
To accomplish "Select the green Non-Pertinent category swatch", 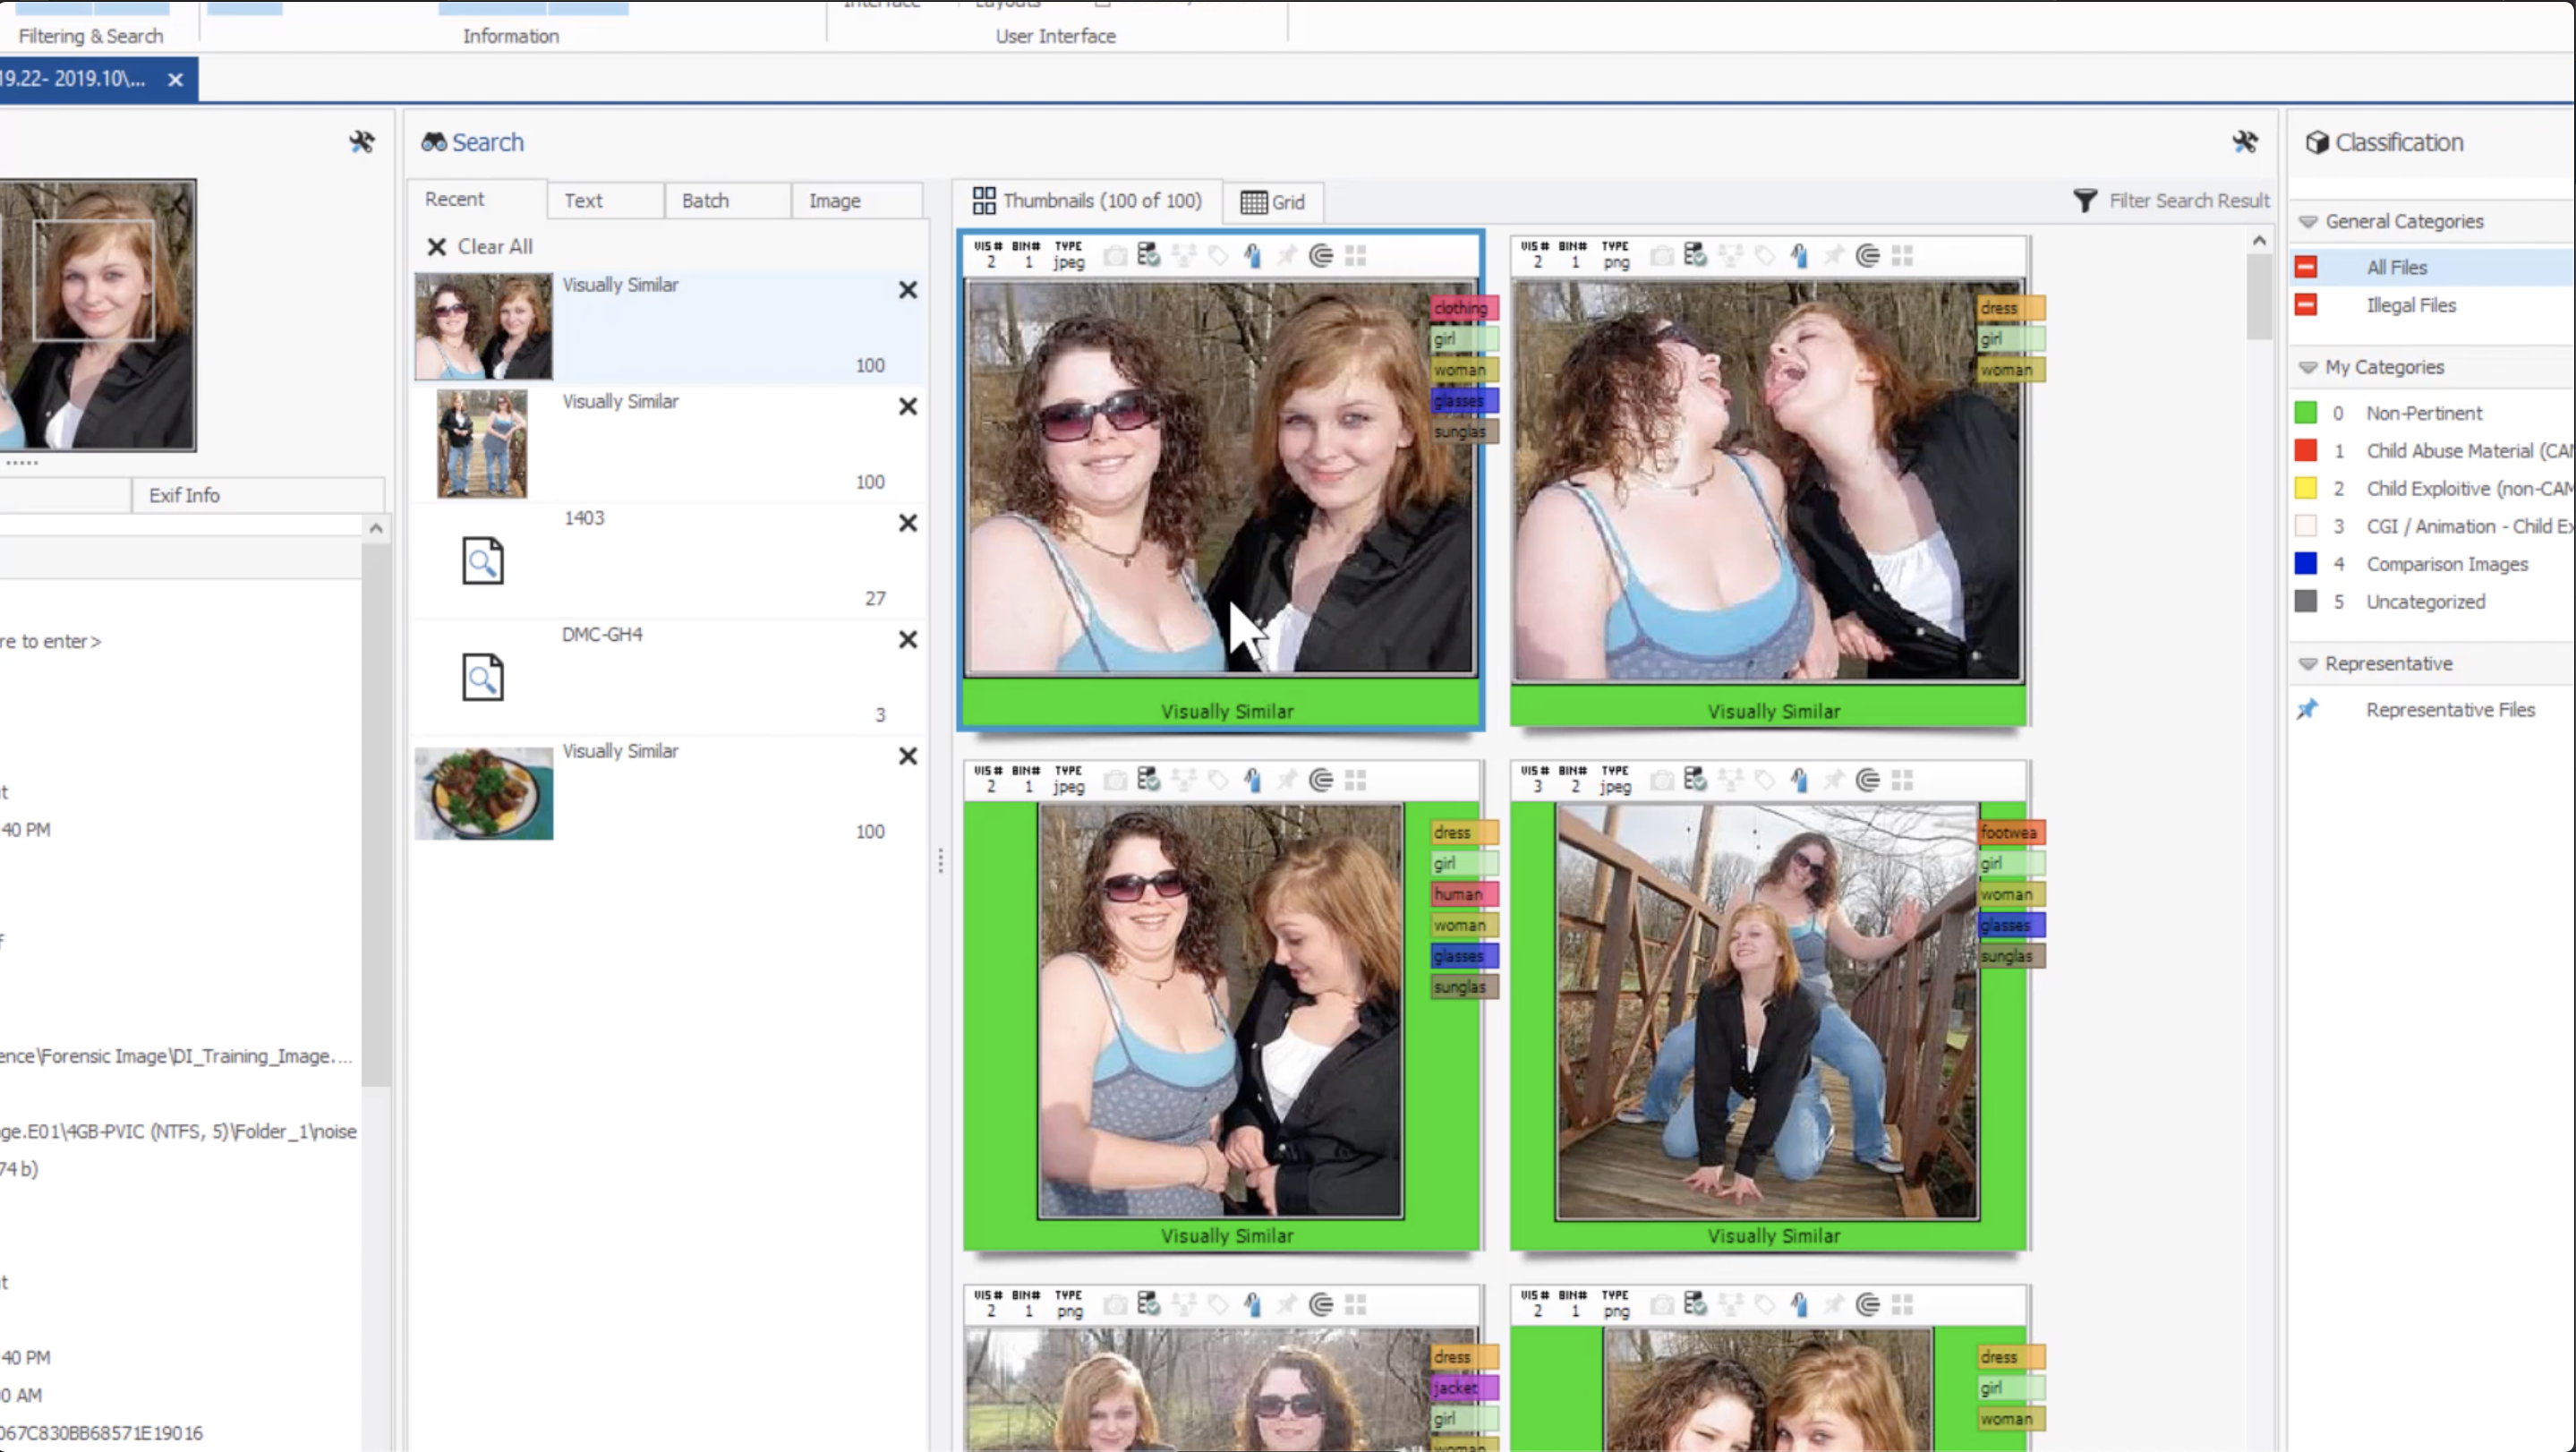I will pyautogui.click(x=2306, y=413).
